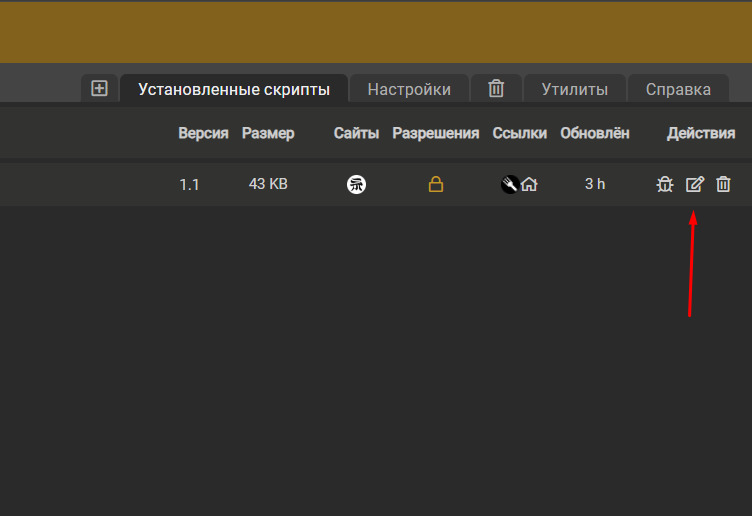Click the Разрешения column header
The height and width of the screenshot is (516, 752).
435,133
